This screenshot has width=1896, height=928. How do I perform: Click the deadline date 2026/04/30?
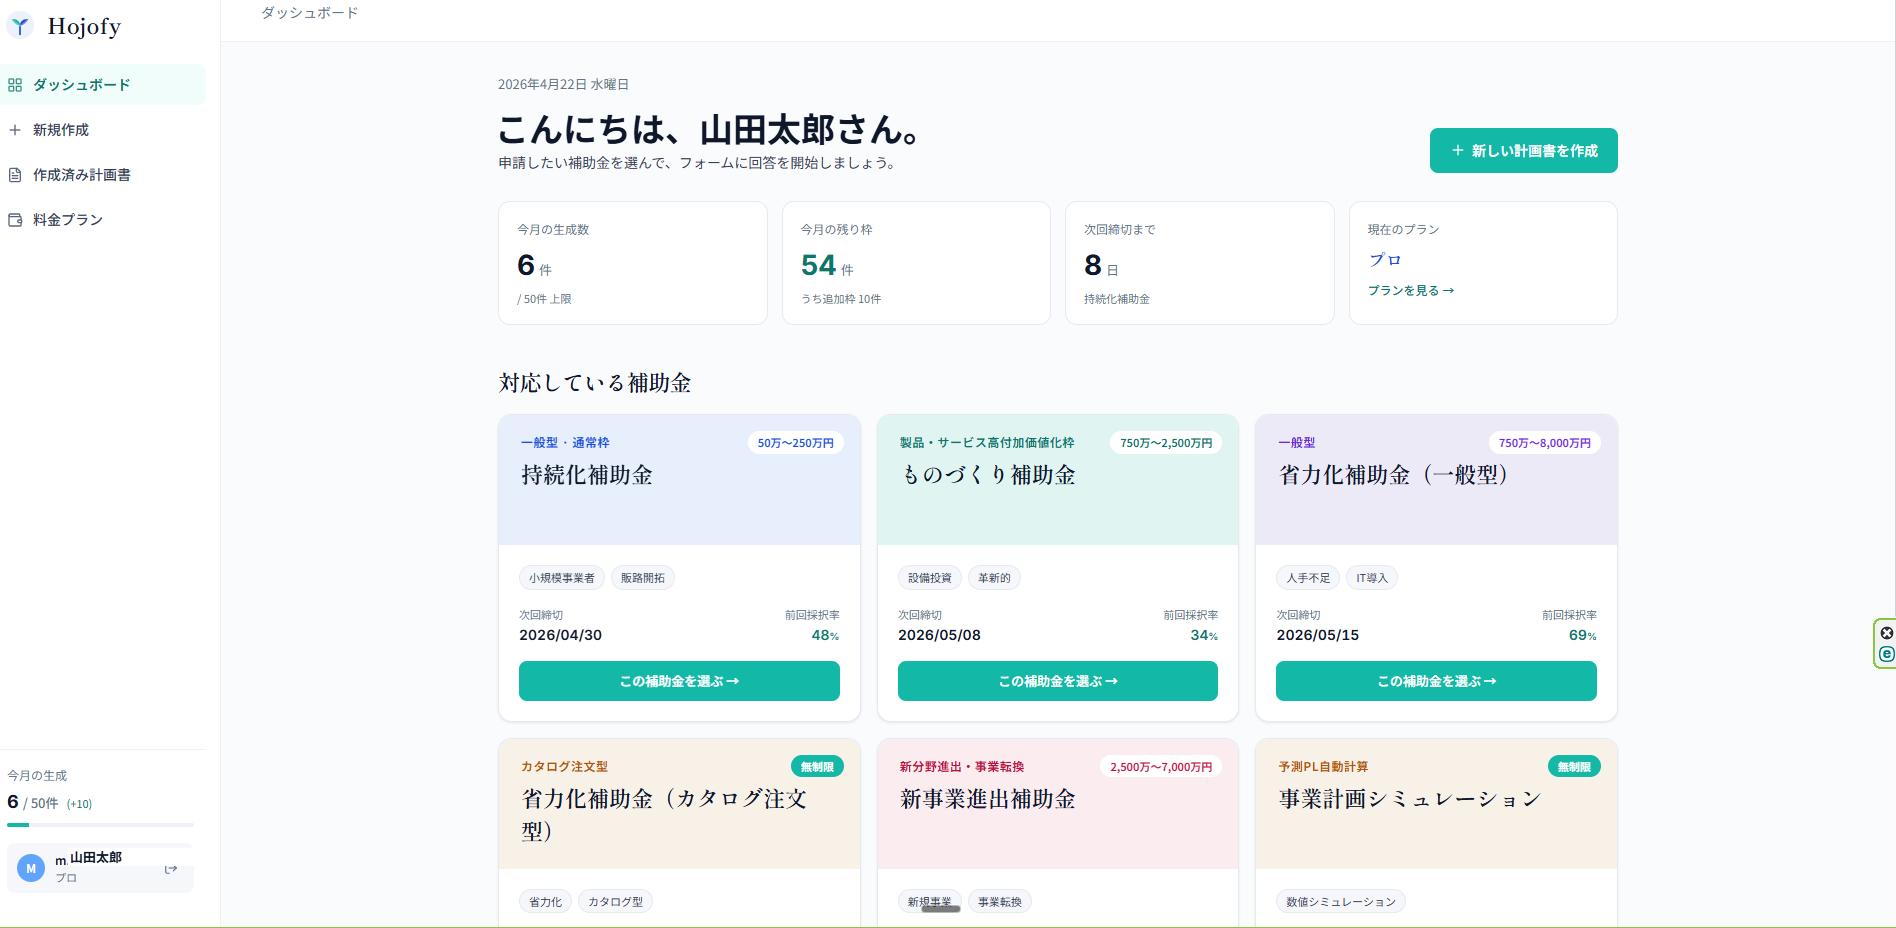(560, 635)
